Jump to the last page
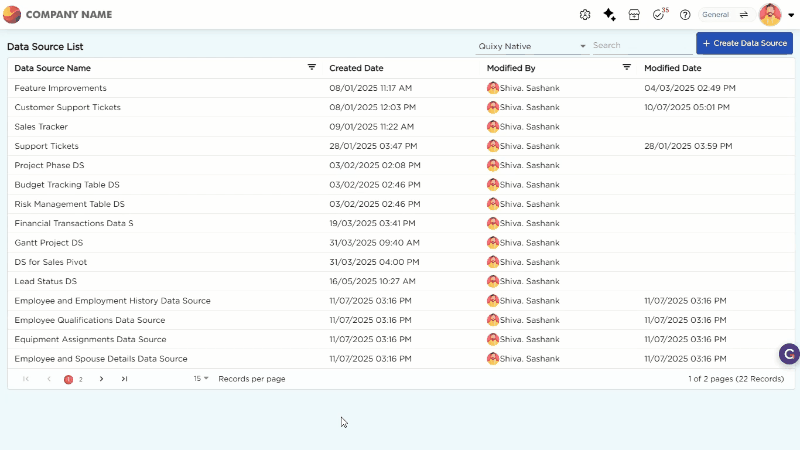The image size is (800, 450). tap(124, 379)
